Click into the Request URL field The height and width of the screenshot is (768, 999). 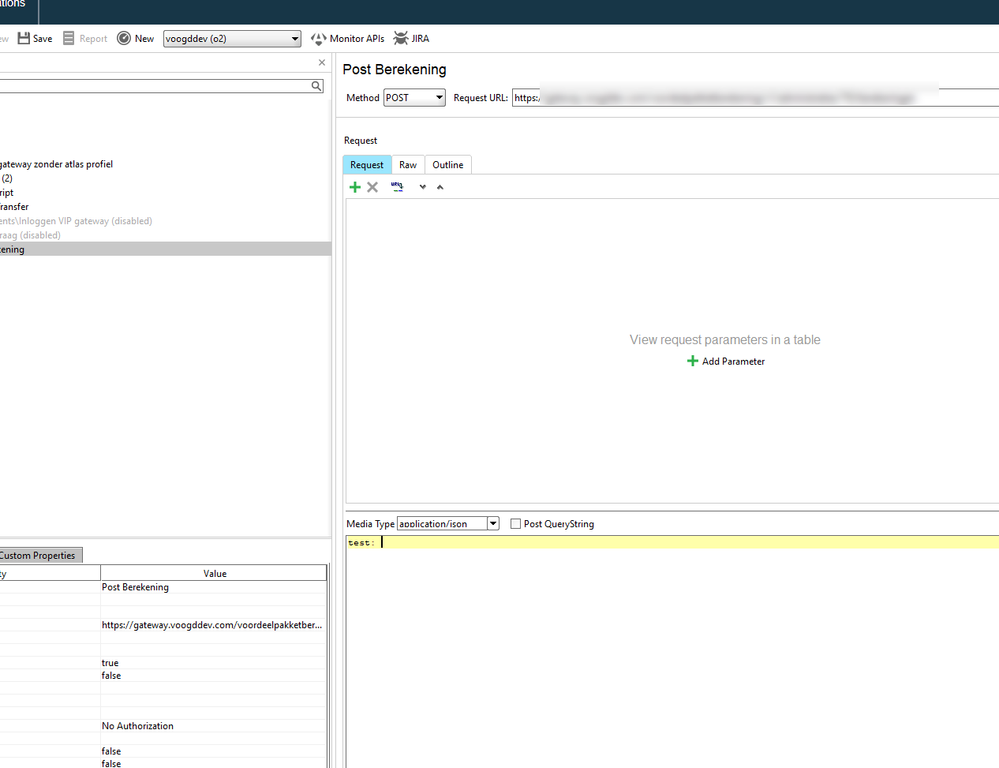750,98
